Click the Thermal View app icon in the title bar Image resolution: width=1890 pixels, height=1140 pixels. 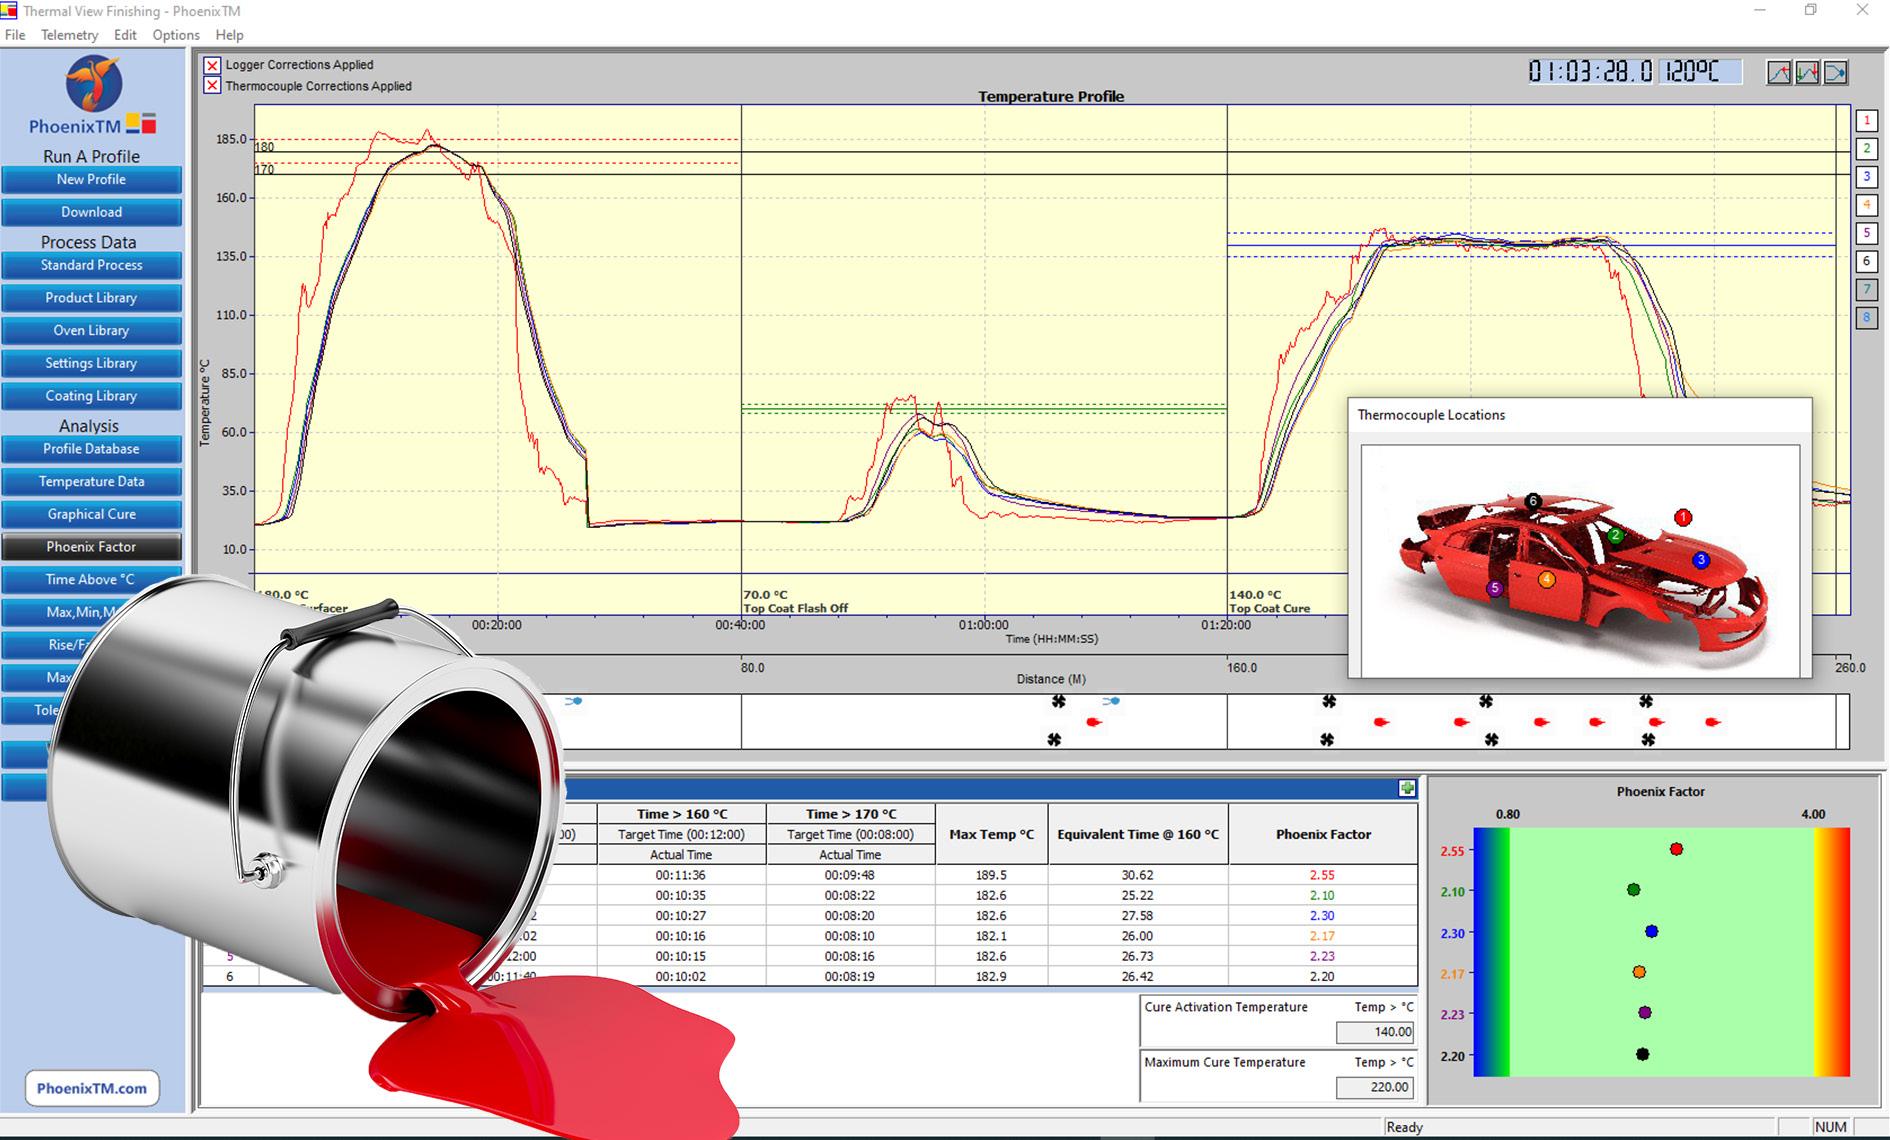click(x=9, y=11)
